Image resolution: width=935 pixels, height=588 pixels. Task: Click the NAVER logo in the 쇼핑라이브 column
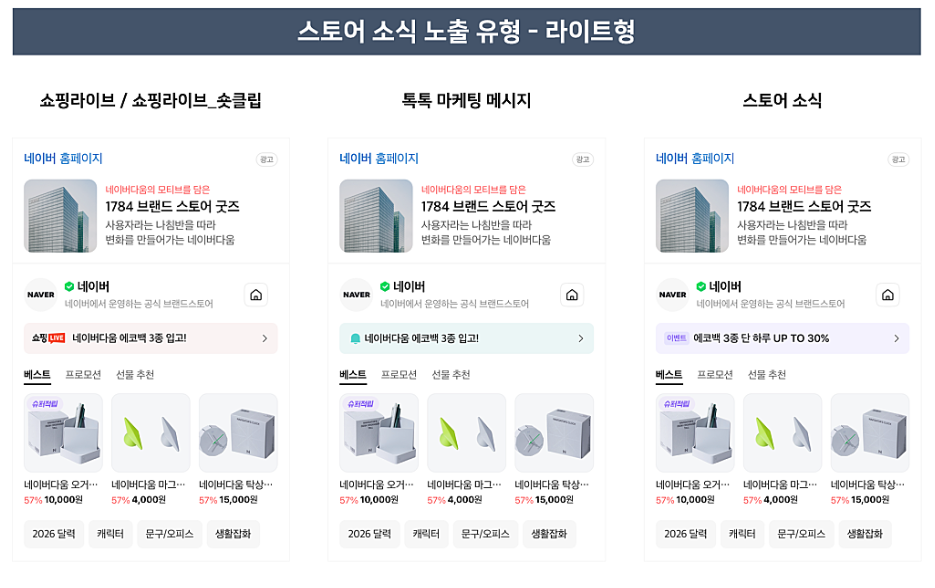(x=41, y=295)
